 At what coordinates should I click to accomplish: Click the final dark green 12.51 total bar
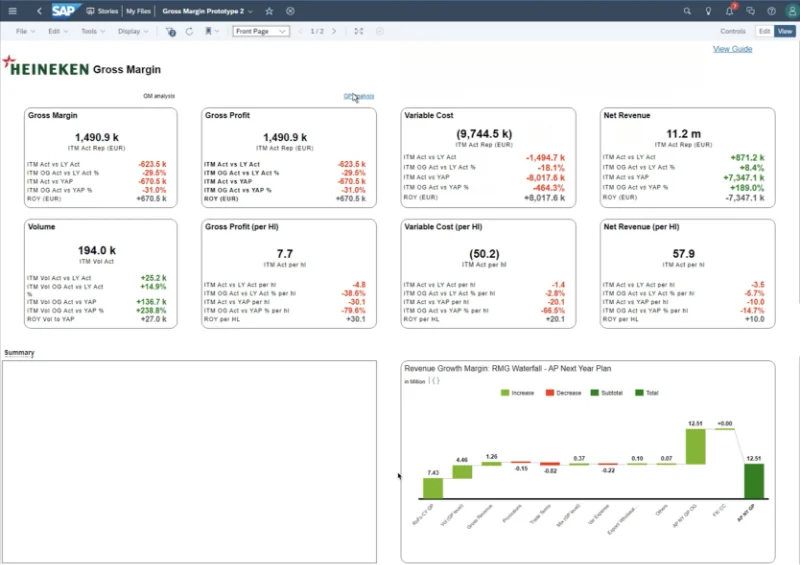tap(754, 481)
